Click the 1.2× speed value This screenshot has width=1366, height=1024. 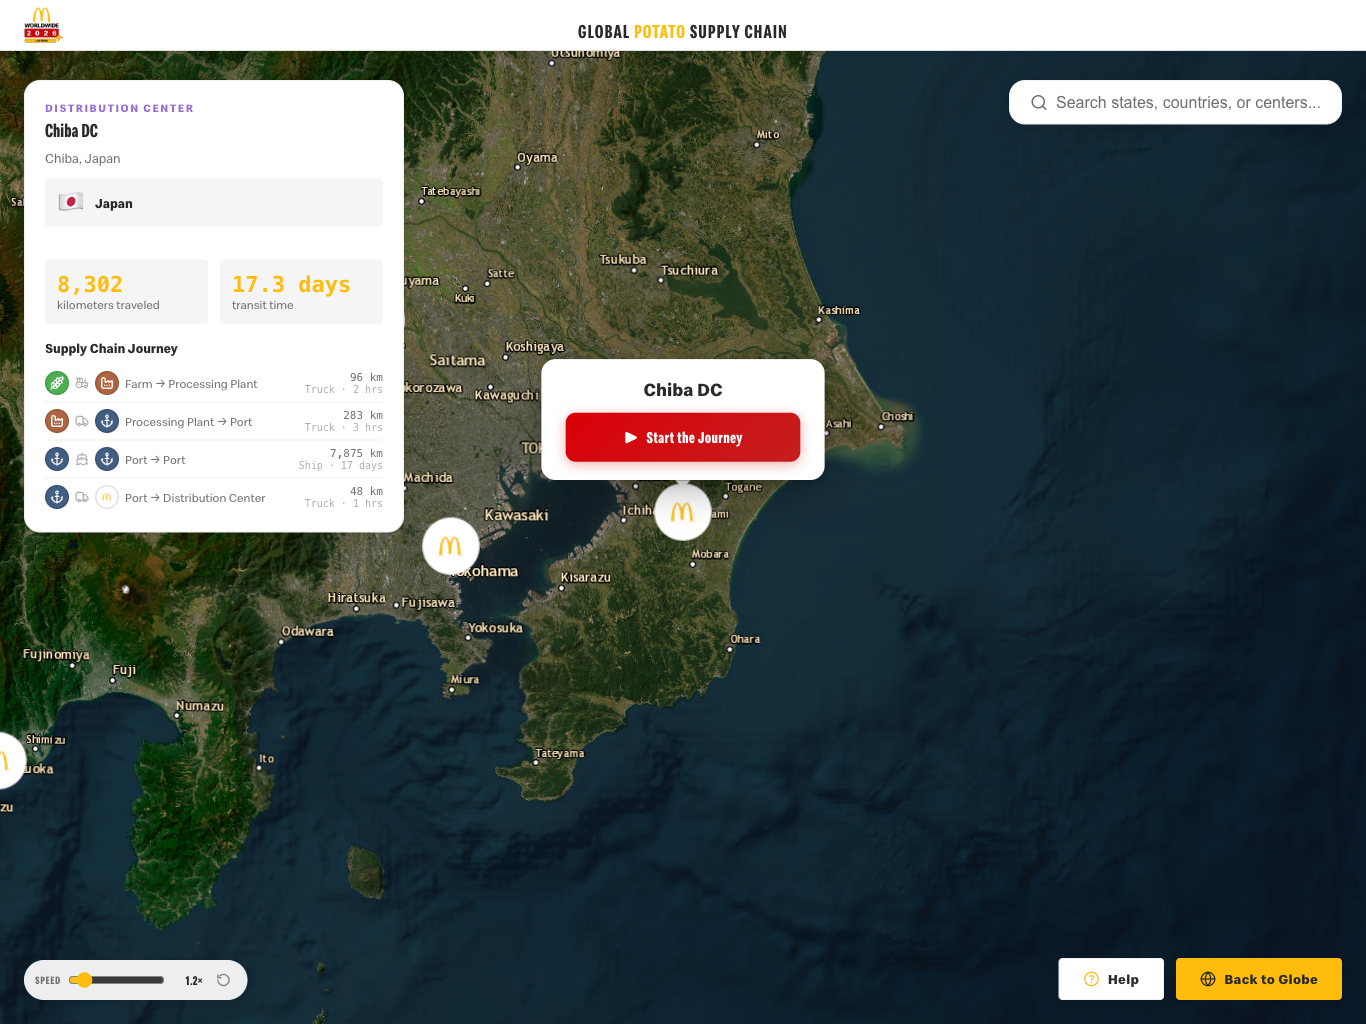(x=194, y=981)
